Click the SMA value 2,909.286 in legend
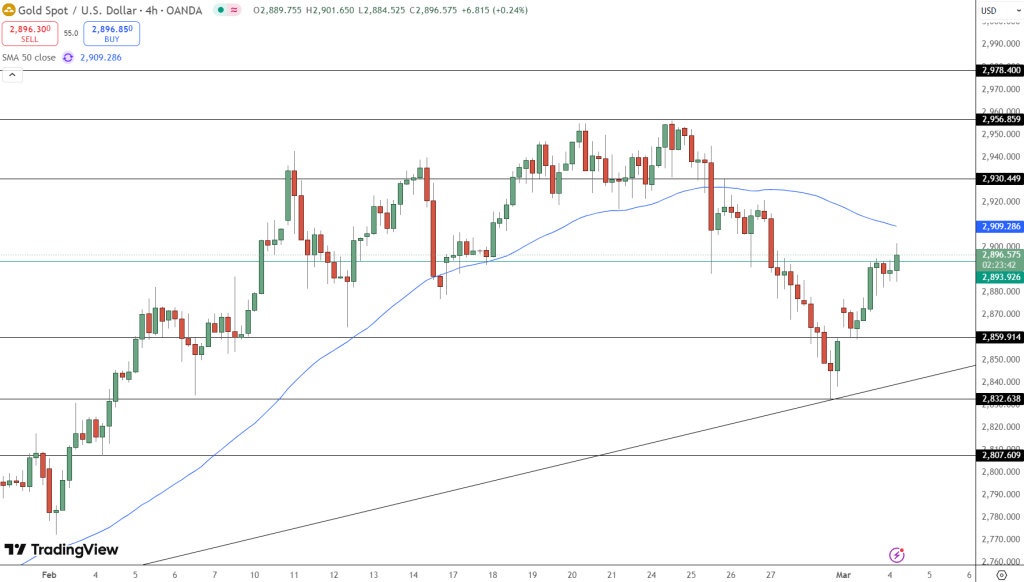This screenshot has height=582, width=1024. 101,57
